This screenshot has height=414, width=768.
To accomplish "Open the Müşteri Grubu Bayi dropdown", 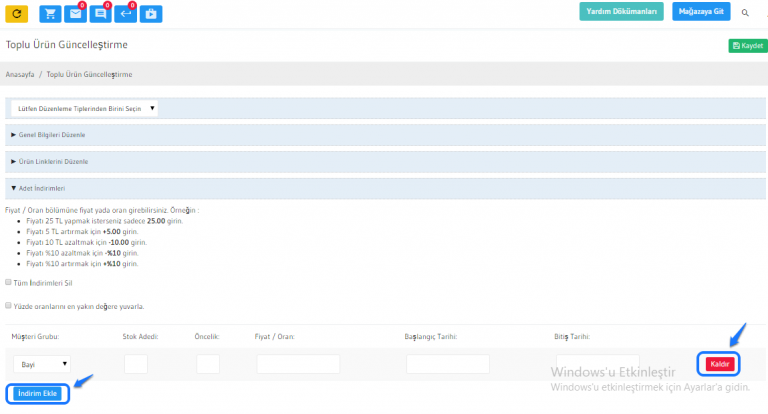I will 41,365.
